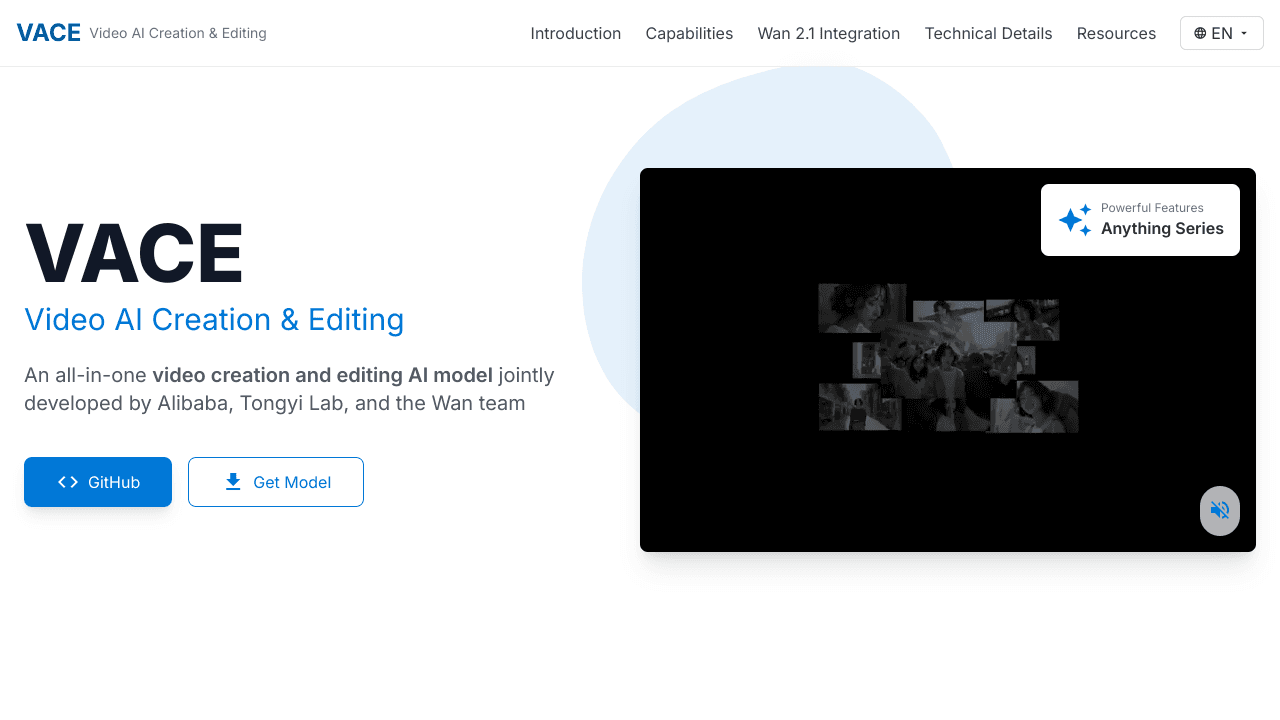Open the Introduction nav item
The width and height of the screenshot is (1280, 720).
(575, 33)
